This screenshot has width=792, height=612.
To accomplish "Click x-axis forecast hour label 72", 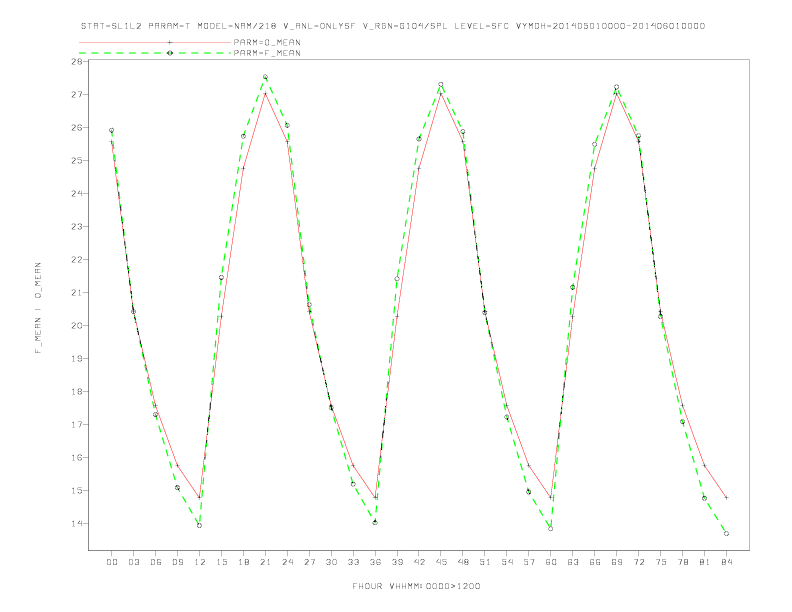I will (639, 562).
